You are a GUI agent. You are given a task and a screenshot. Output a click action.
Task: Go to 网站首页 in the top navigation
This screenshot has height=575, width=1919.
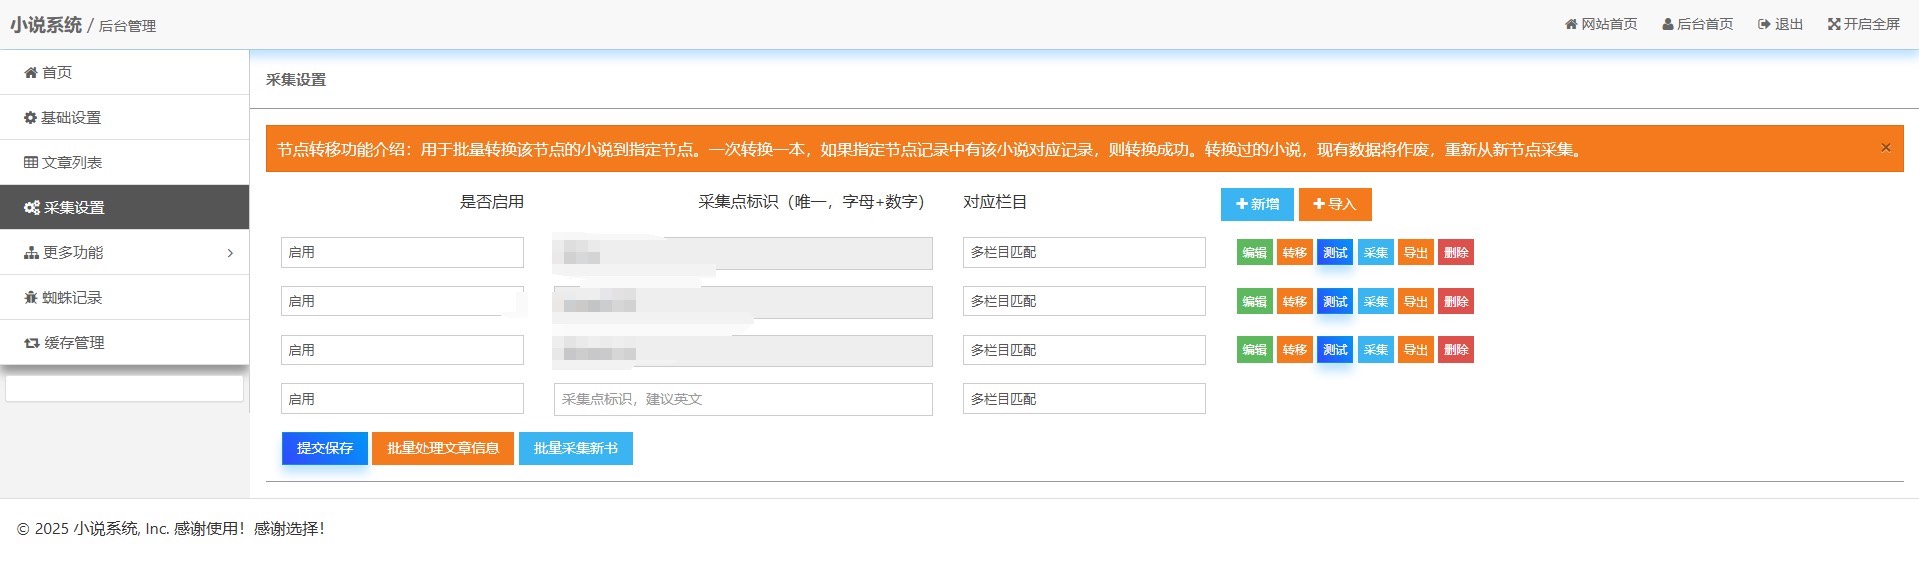(x=1601, y=24)
